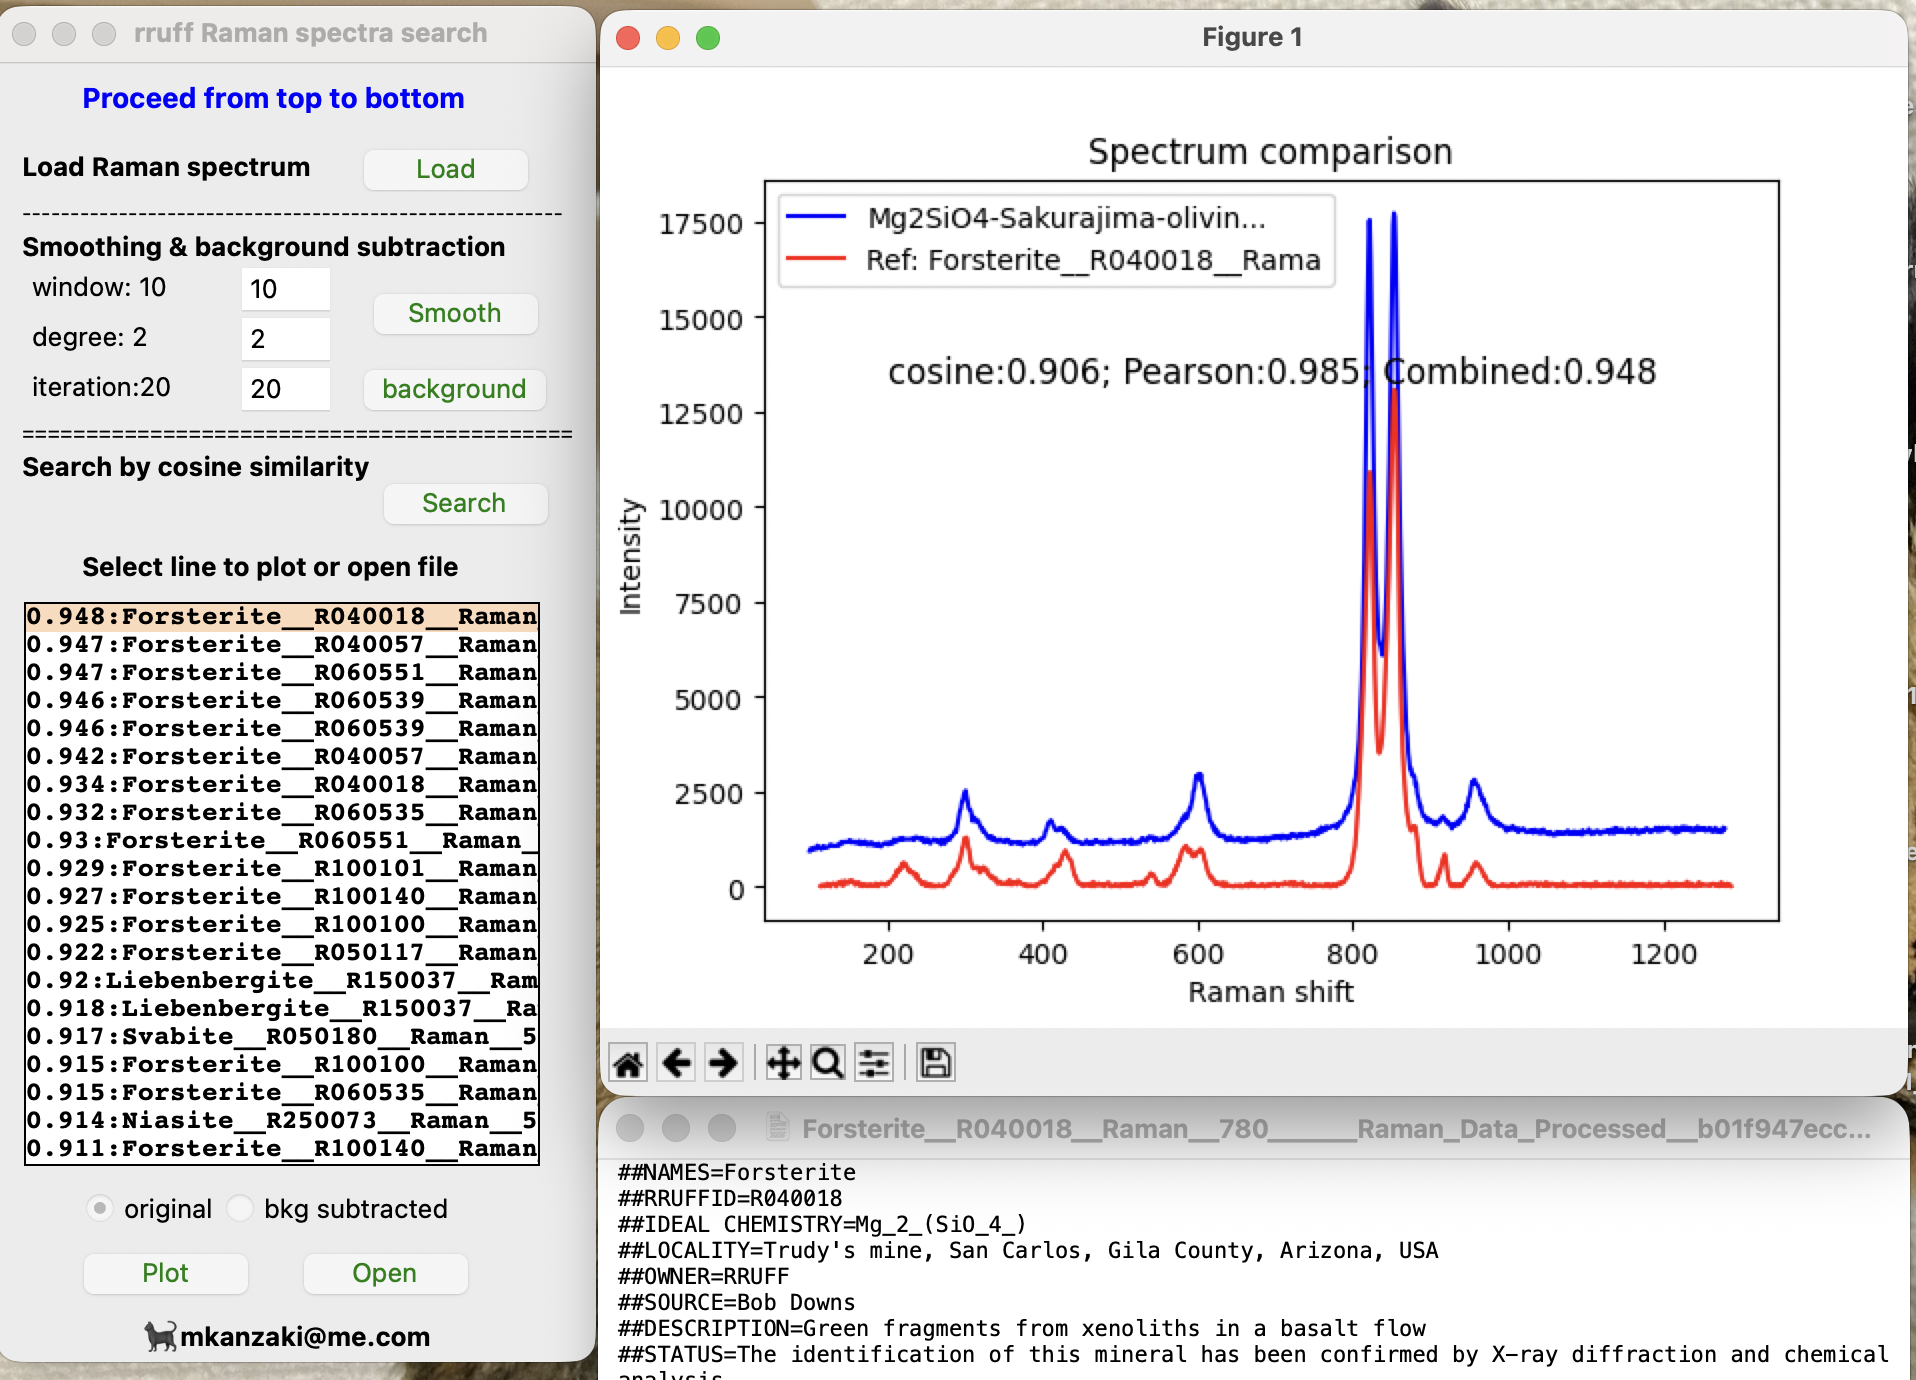Select the 0.92 Liebenbergite R150037 result
Viewport: 1916px width, 1380px height.
281,980
